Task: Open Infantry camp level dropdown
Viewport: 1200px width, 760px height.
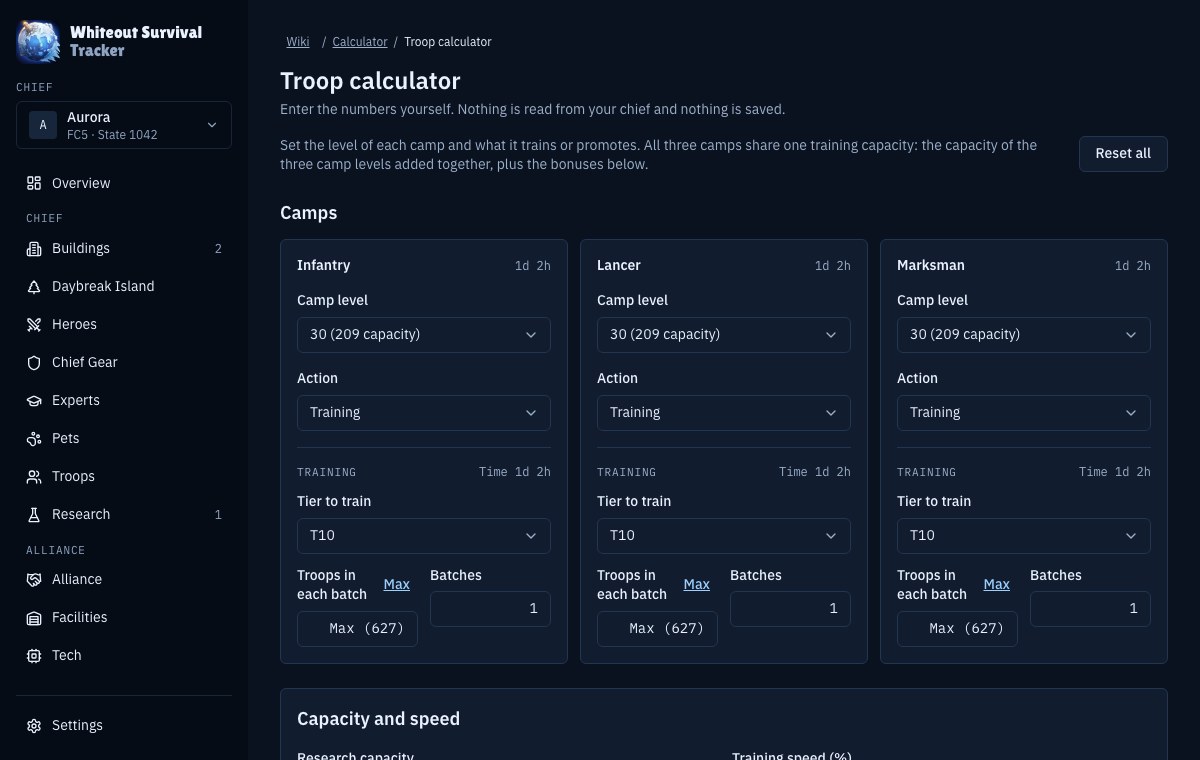Action: pyautogui.click(x=424, y=334)
